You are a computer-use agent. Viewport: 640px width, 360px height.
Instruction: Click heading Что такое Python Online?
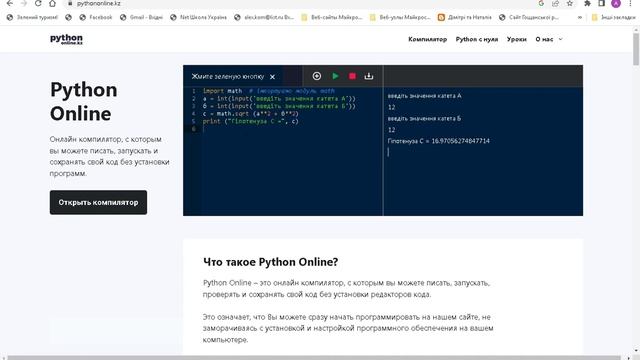[x=271, y=262]
